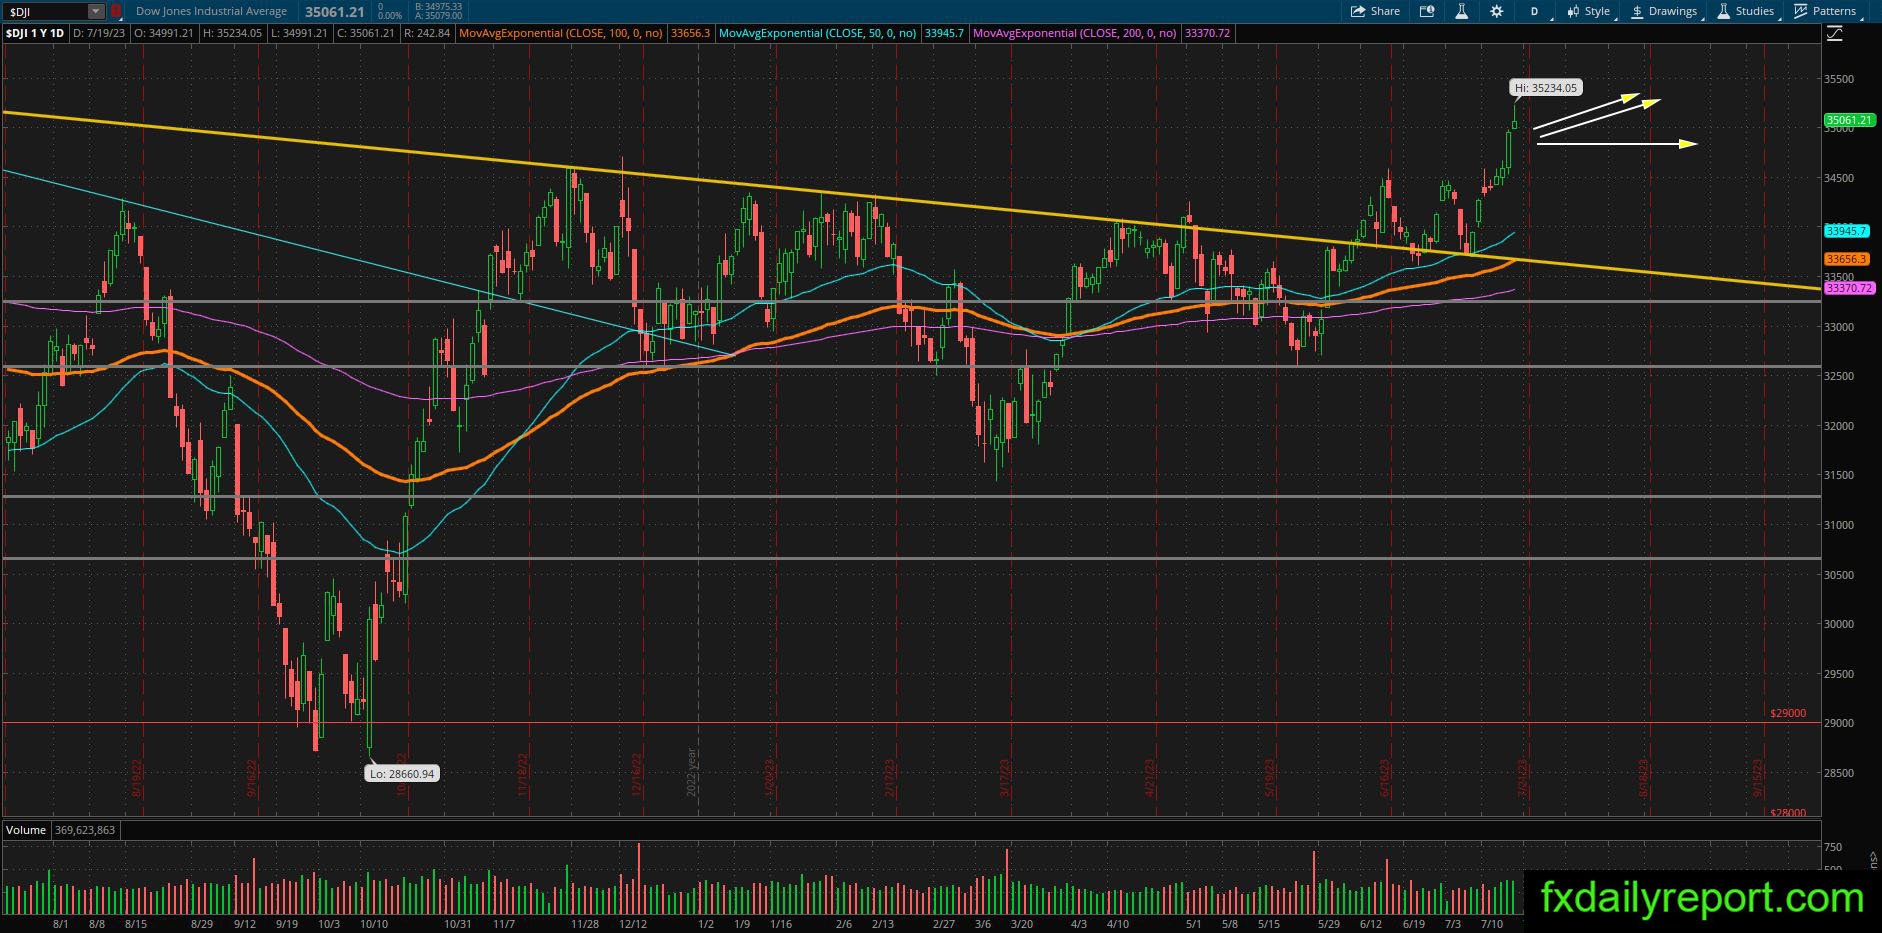The height and width of the screenshot is (933, 1882).
Task: Click the 10/31 date axis label
Action: coord(457,924)
